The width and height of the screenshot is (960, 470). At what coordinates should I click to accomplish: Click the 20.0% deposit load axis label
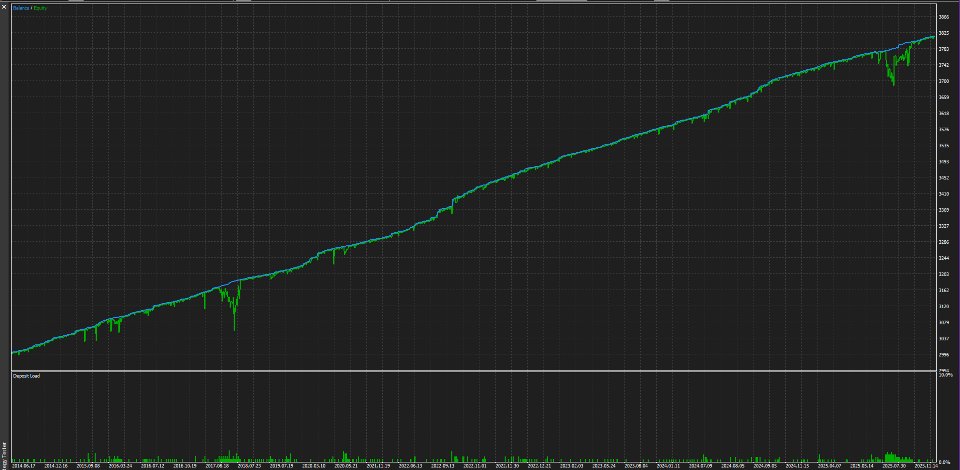point(946,375)
